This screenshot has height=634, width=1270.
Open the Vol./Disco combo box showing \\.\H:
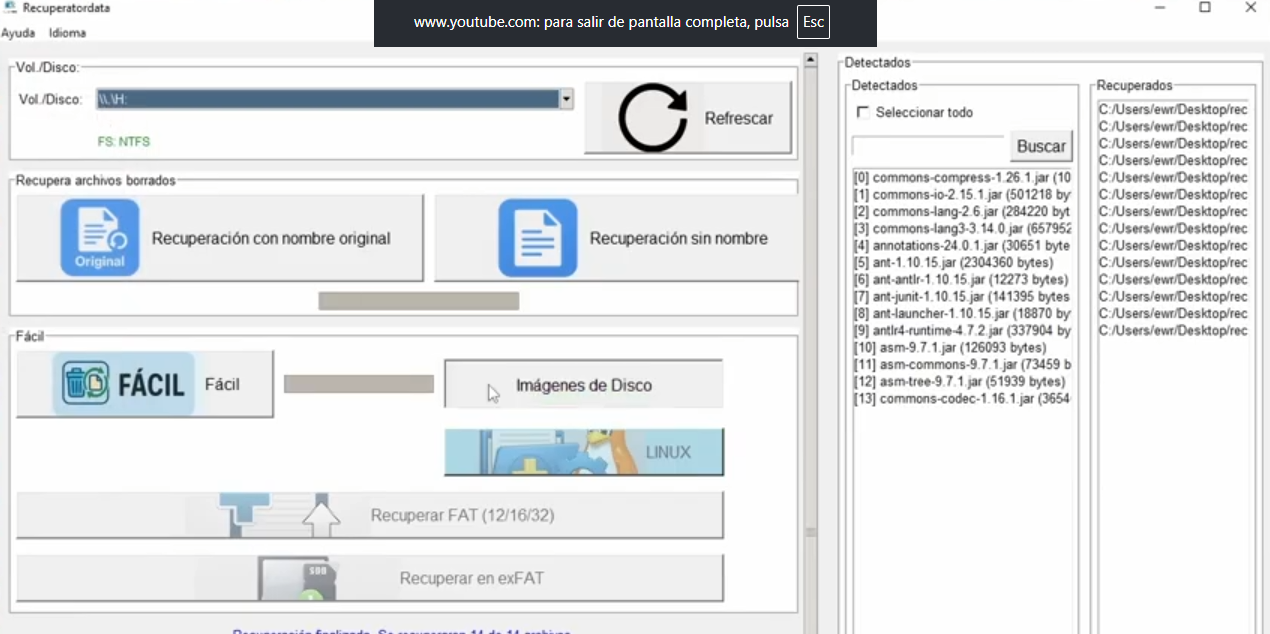[327, 99]
